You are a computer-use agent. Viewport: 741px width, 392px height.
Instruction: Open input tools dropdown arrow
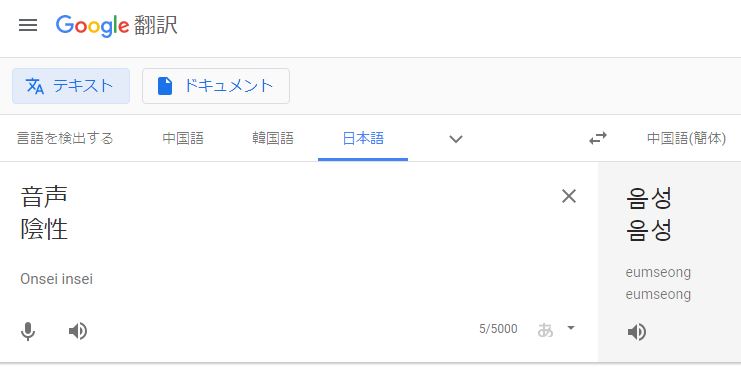coord(571,328)
